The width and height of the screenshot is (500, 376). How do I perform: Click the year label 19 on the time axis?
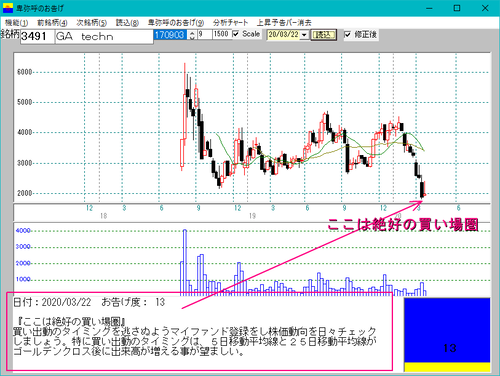pos(252,216)
